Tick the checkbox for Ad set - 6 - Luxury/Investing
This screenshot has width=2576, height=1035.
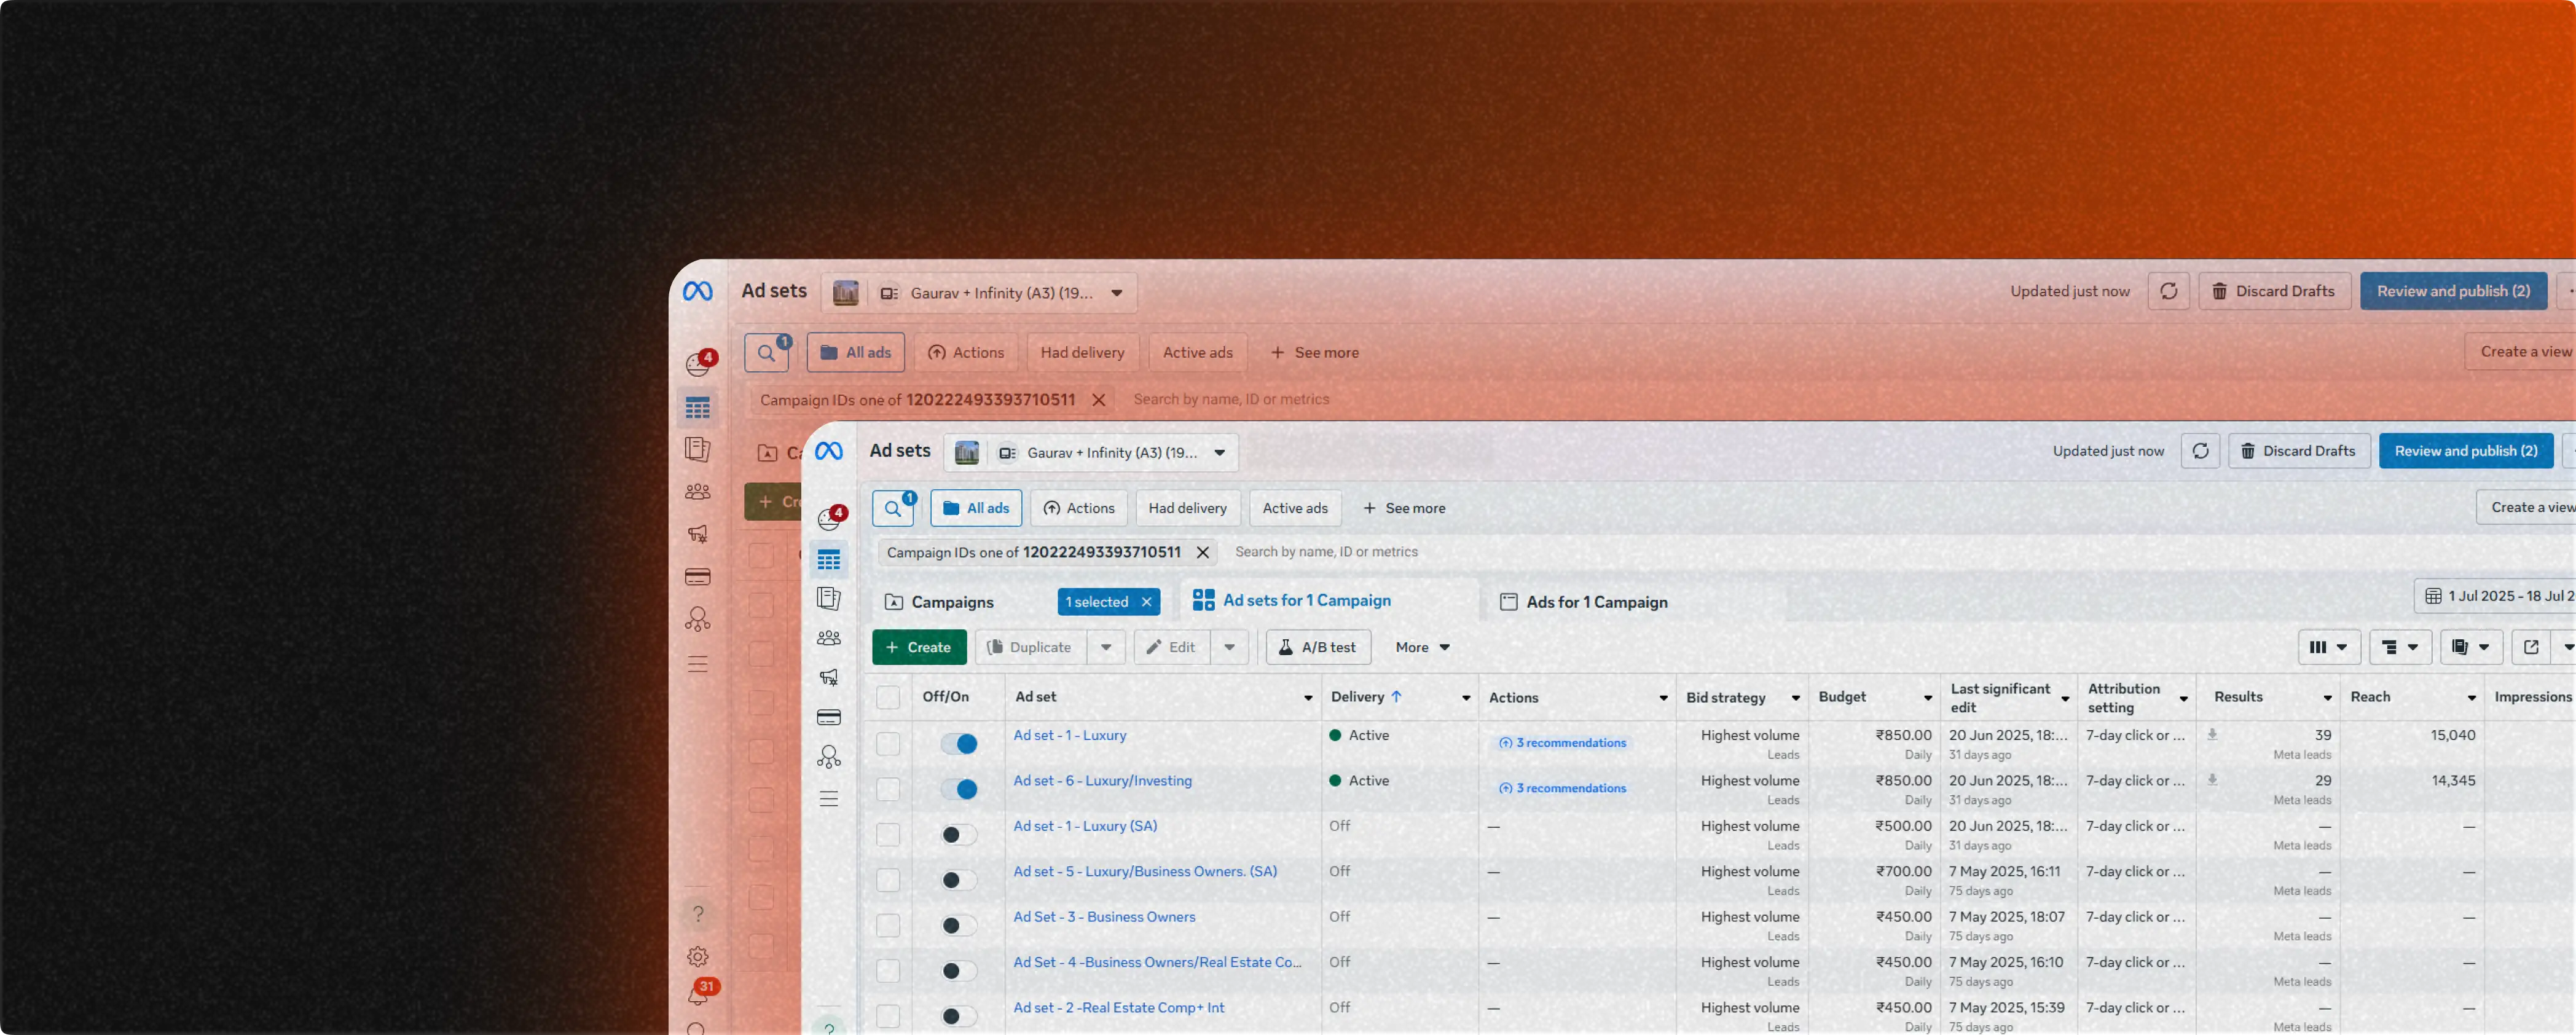pos(888,789)
